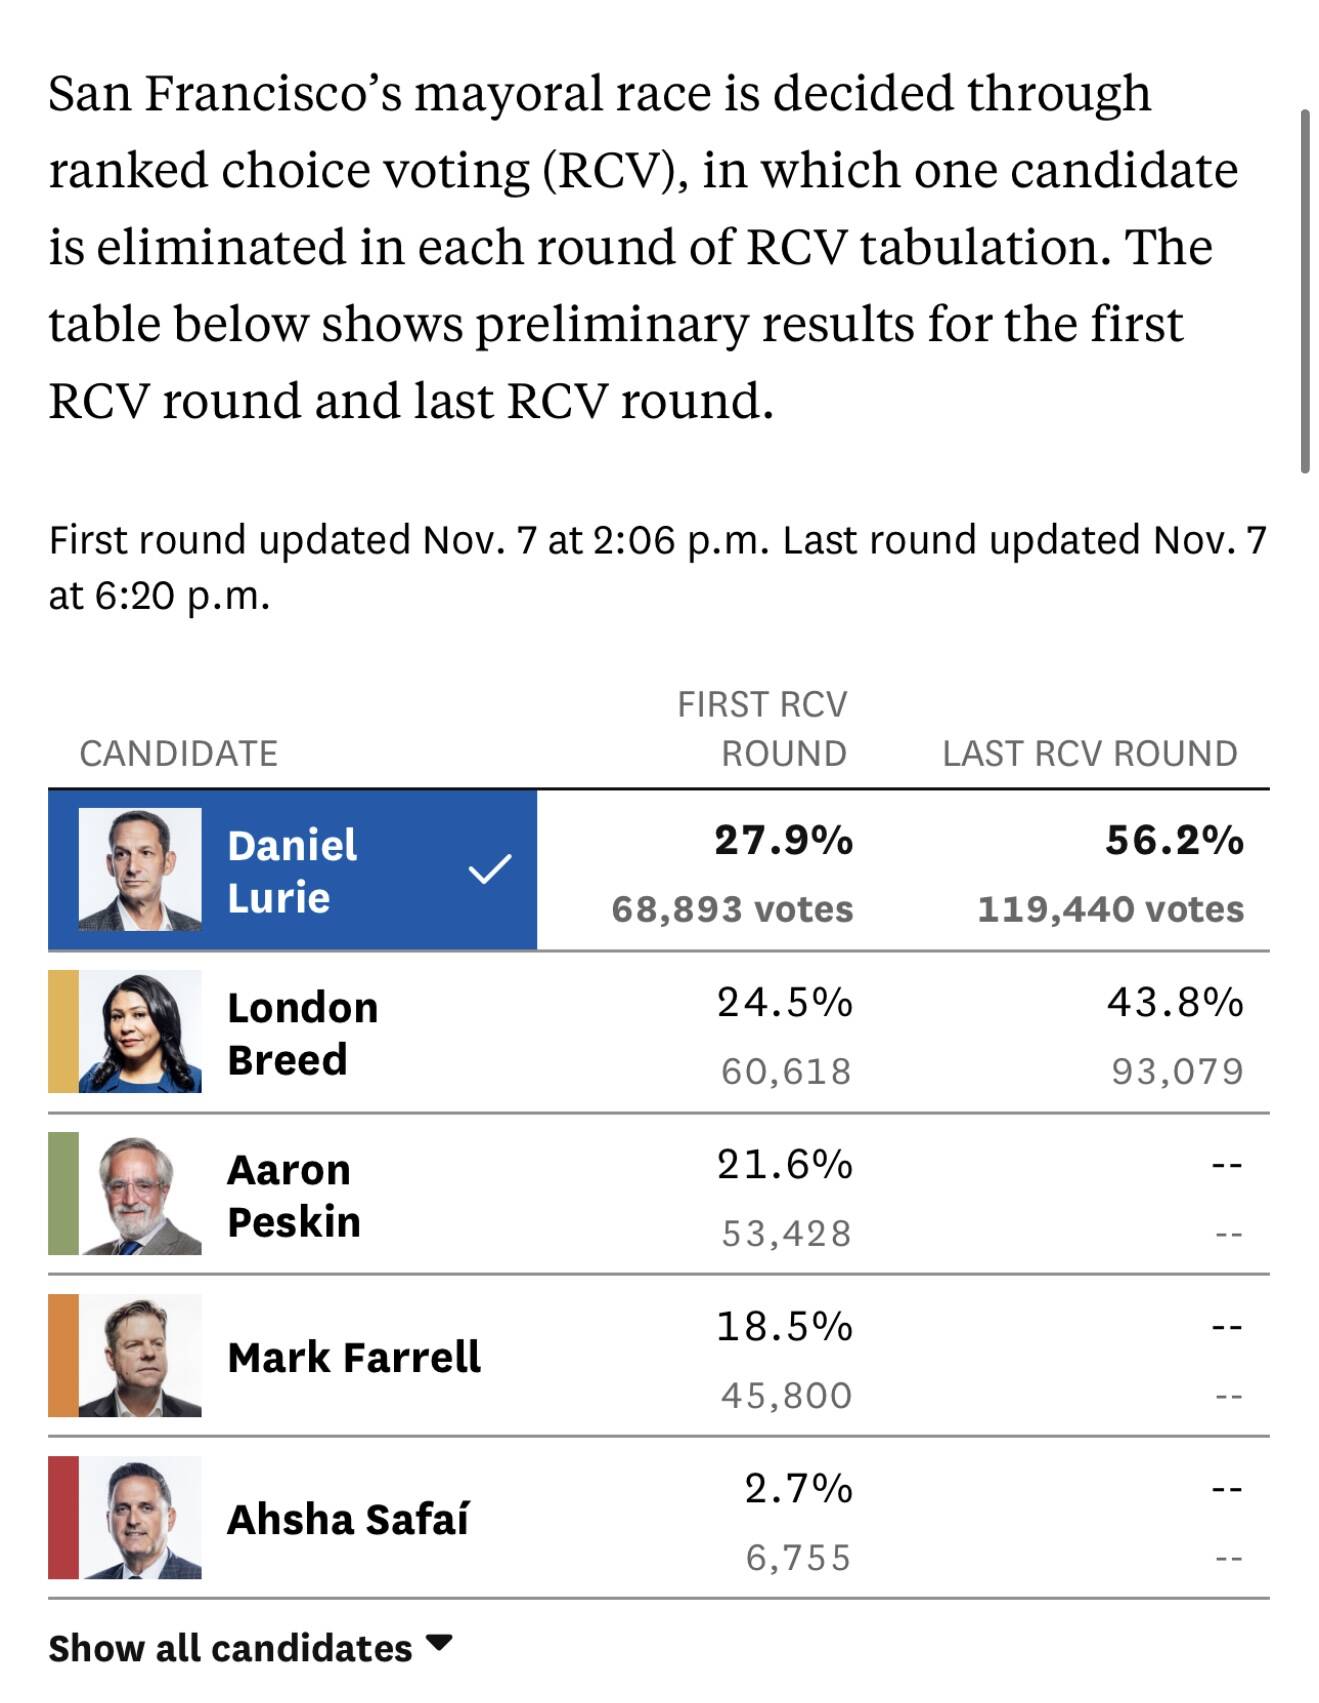Select Aaron Peskin's portrait photo
Viewport: 1319px width, 1703px height.
[140, 1193]
